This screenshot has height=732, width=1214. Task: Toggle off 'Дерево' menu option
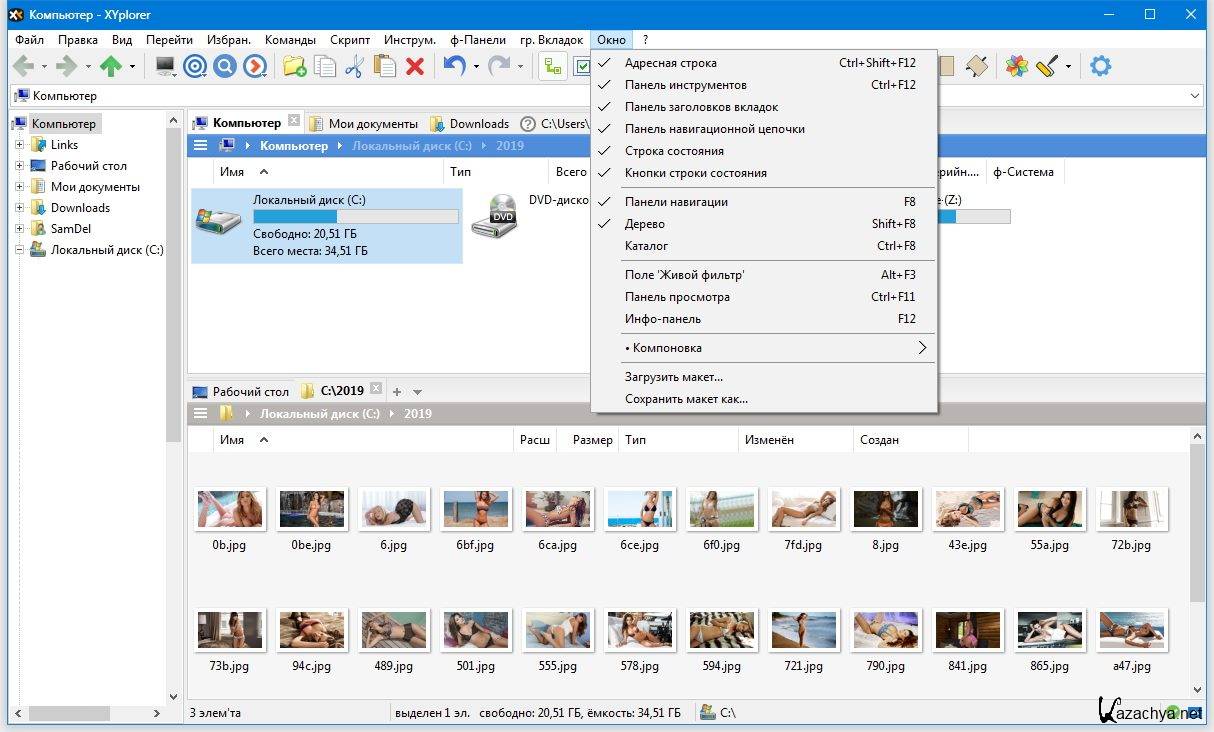[645, 224]
